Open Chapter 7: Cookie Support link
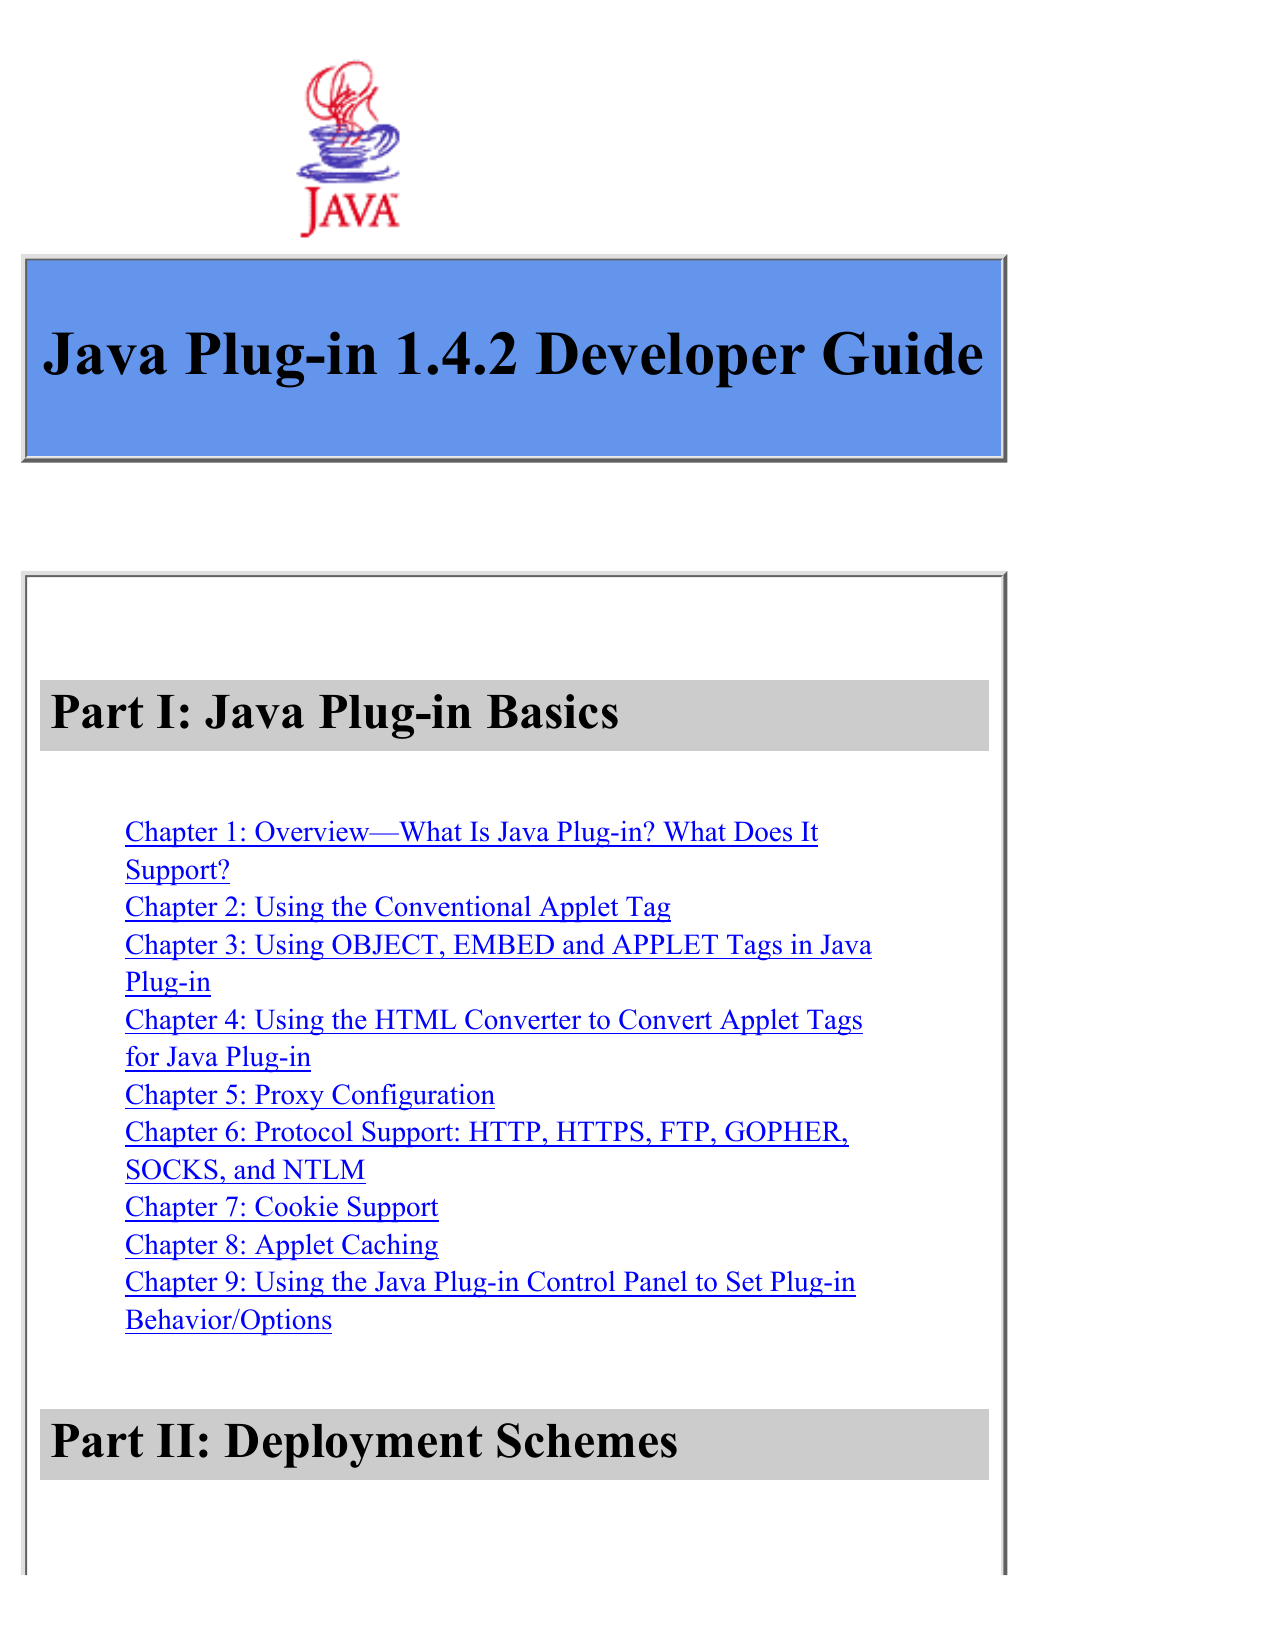Viewport: 1275px width, 1651px height. 282,1207
